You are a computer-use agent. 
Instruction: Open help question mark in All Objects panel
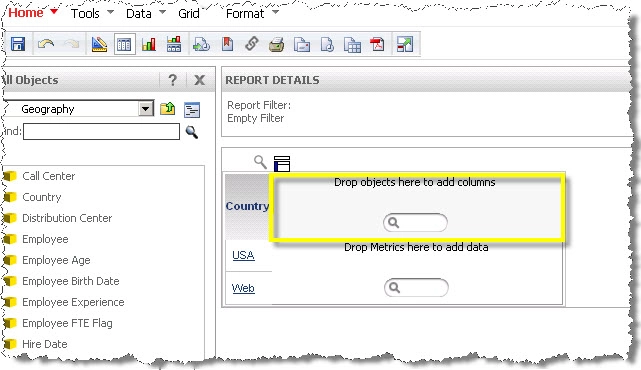tap(173, 80)
